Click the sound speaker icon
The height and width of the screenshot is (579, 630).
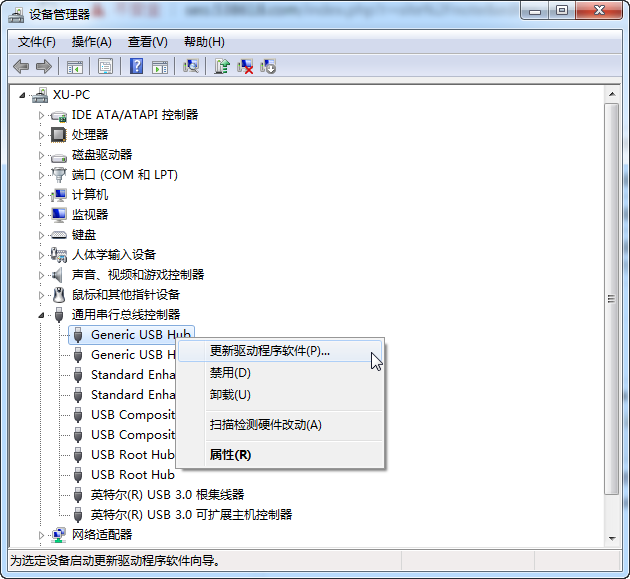tap(58, 275)
